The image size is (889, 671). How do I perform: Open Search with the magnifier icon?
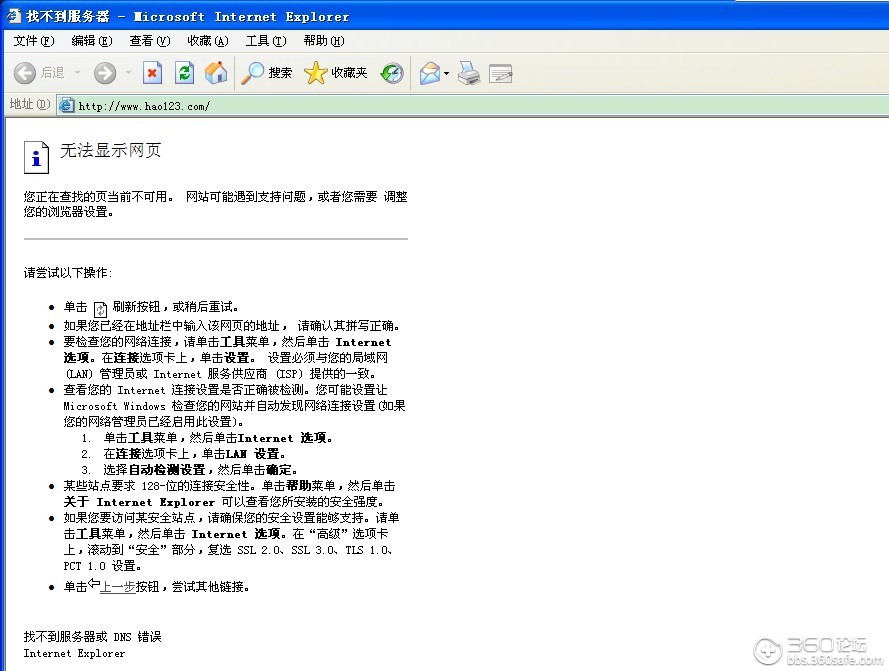point(252,73)
